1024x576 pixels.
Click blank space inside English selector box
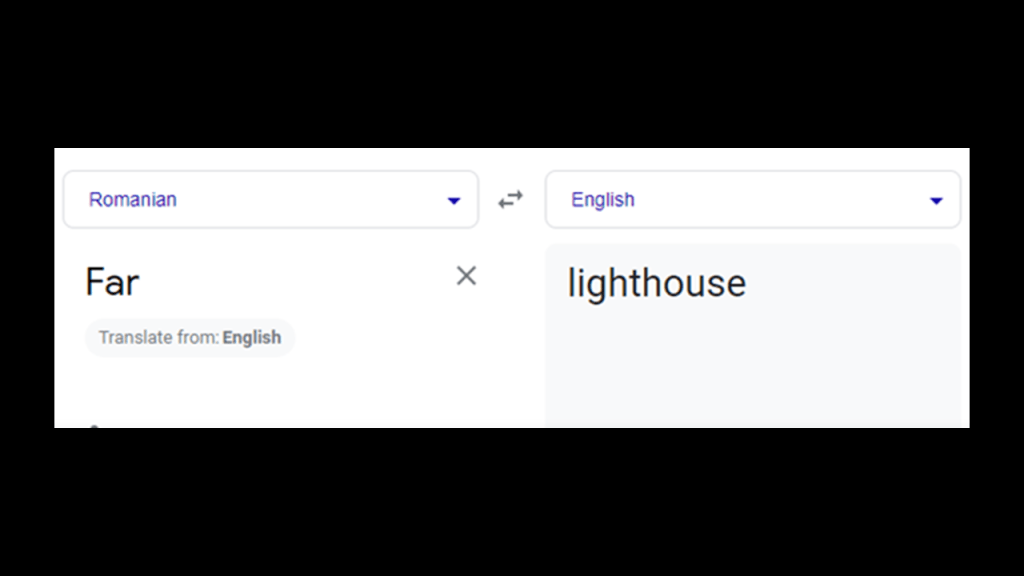tap(780, 200)
